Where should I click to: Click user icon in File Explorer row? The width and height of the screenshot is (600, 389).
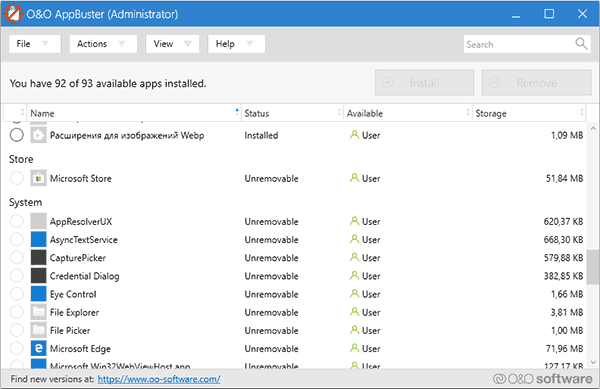(354, 312)
